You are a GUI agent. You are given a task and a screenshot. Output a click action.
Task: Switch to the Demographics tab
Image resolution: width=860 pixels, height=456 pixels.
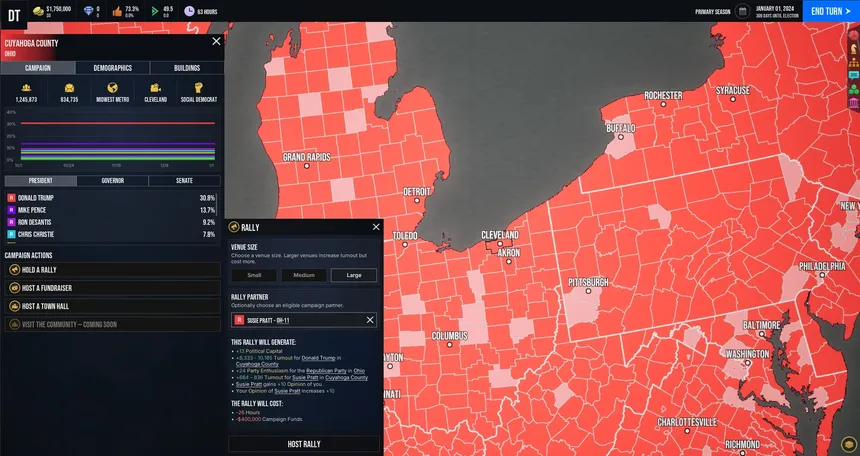[x=112, y=68]
